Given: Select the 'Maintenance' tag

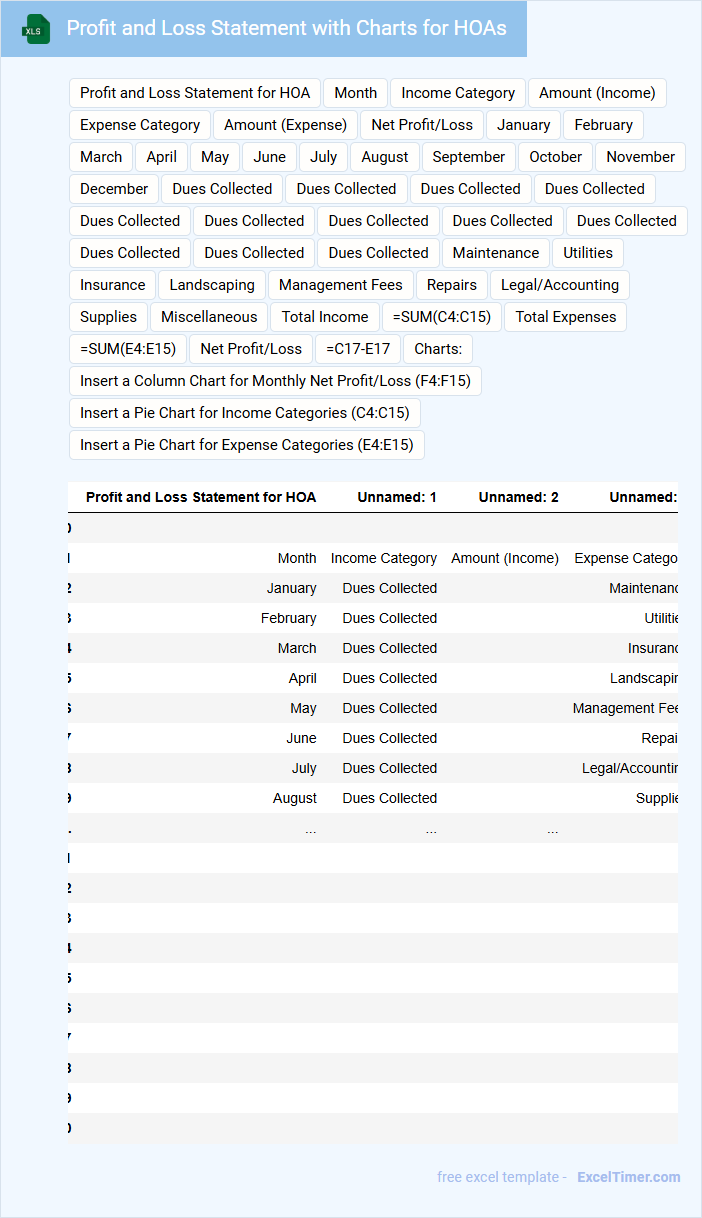Looking at the screenshot, I should tap(496, 253).
